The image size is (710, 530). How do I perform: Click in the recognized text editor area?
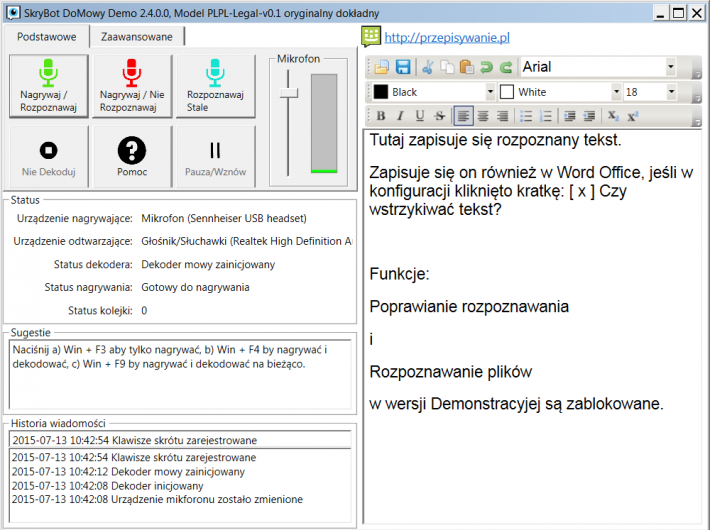tap(532, 327)
